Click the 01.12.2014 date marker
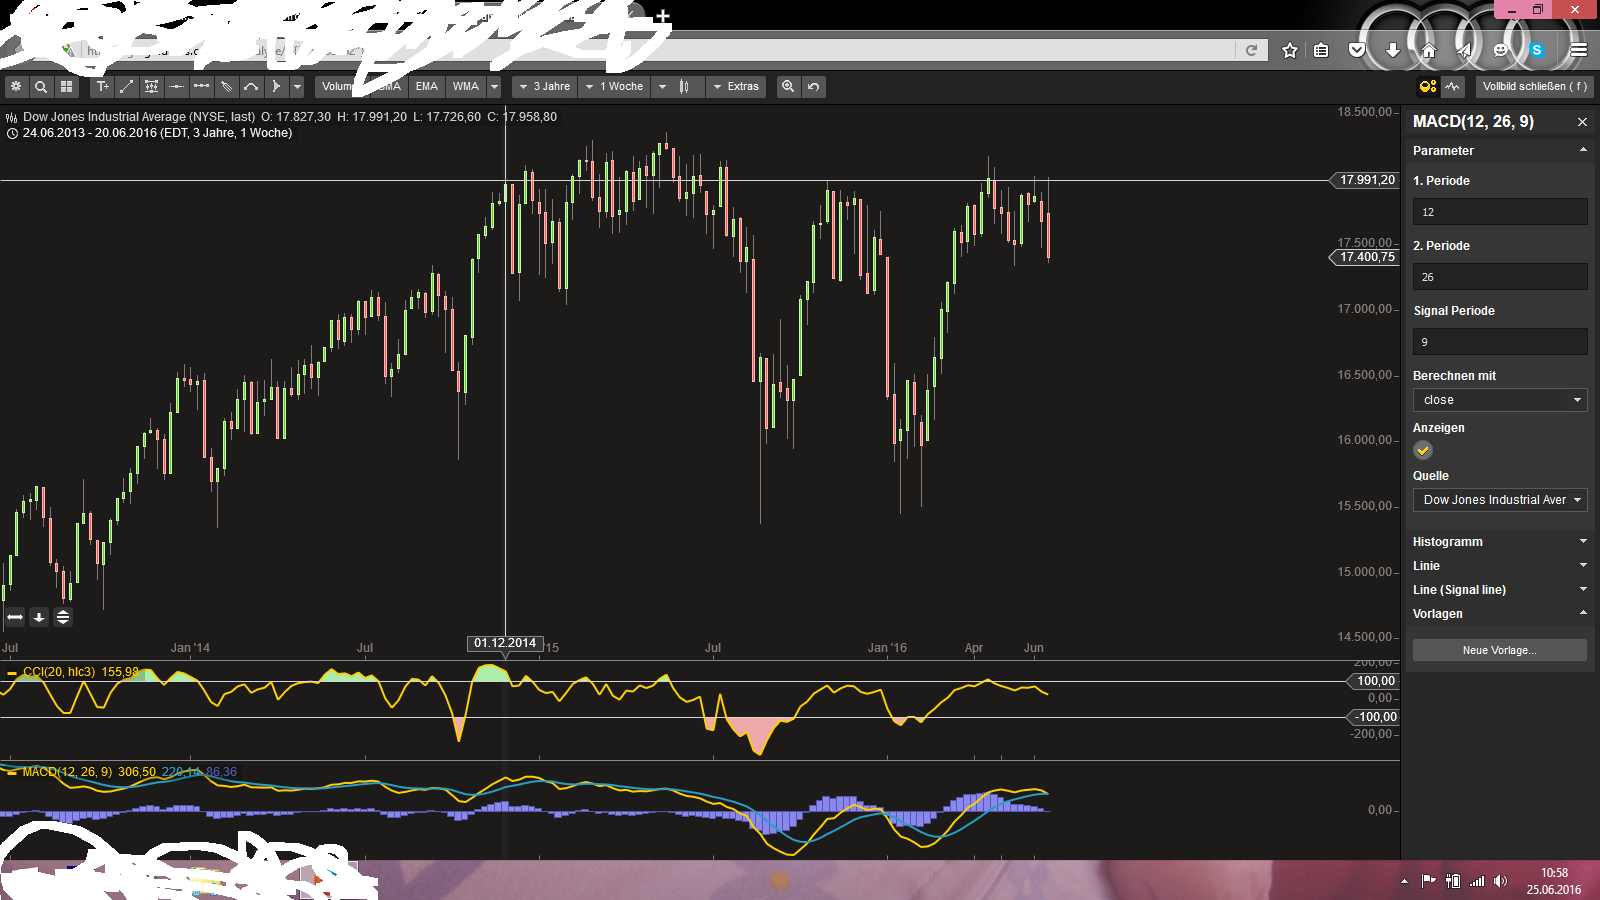The height and width of the screenshot is (900, 1600). pos(505,643)
